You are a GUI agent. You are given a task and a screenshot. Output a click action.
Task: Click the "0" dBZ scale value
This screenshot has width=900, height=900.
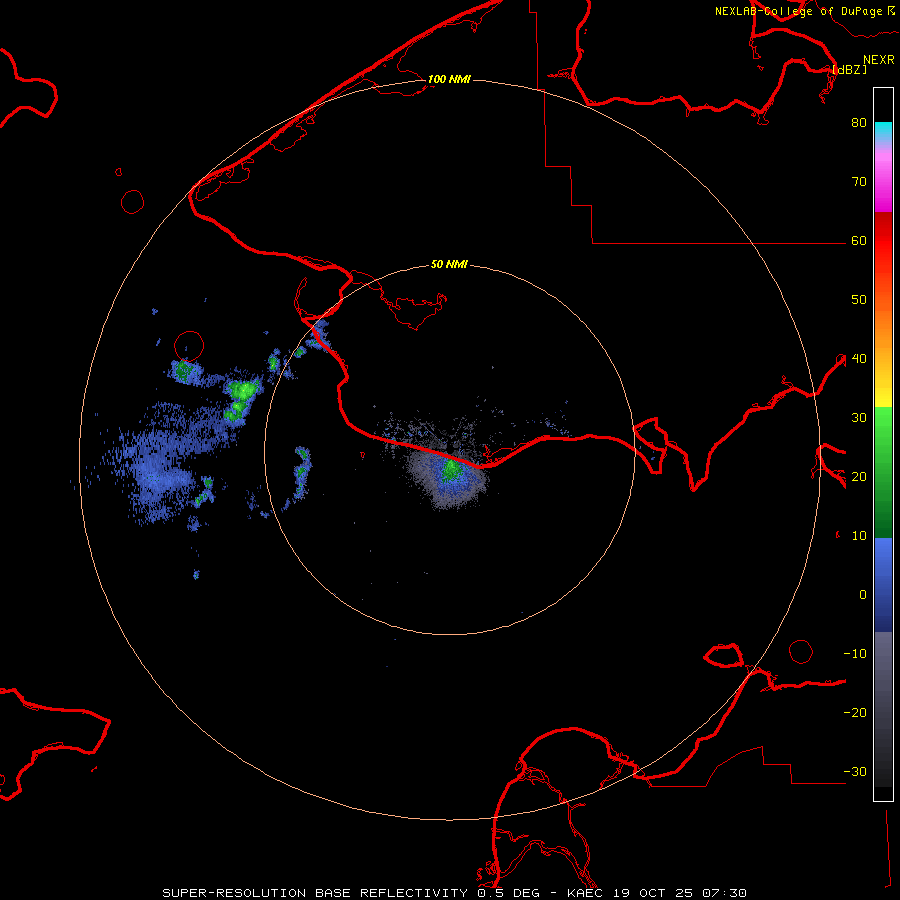(863, 595)
